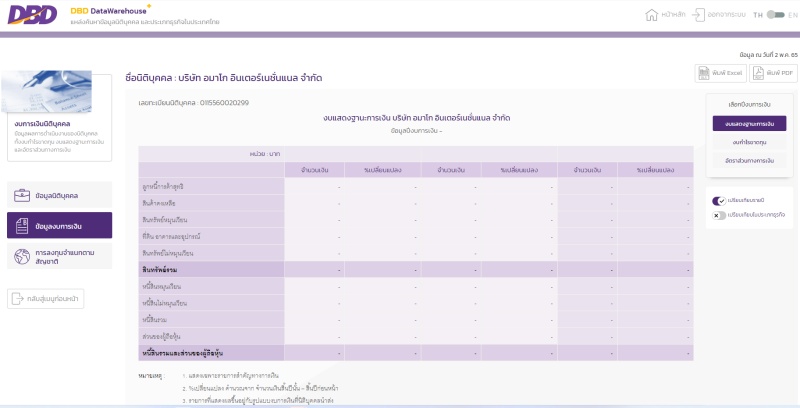Click the PDF document icon
This screenshot has height=408, width=800.
761,73
